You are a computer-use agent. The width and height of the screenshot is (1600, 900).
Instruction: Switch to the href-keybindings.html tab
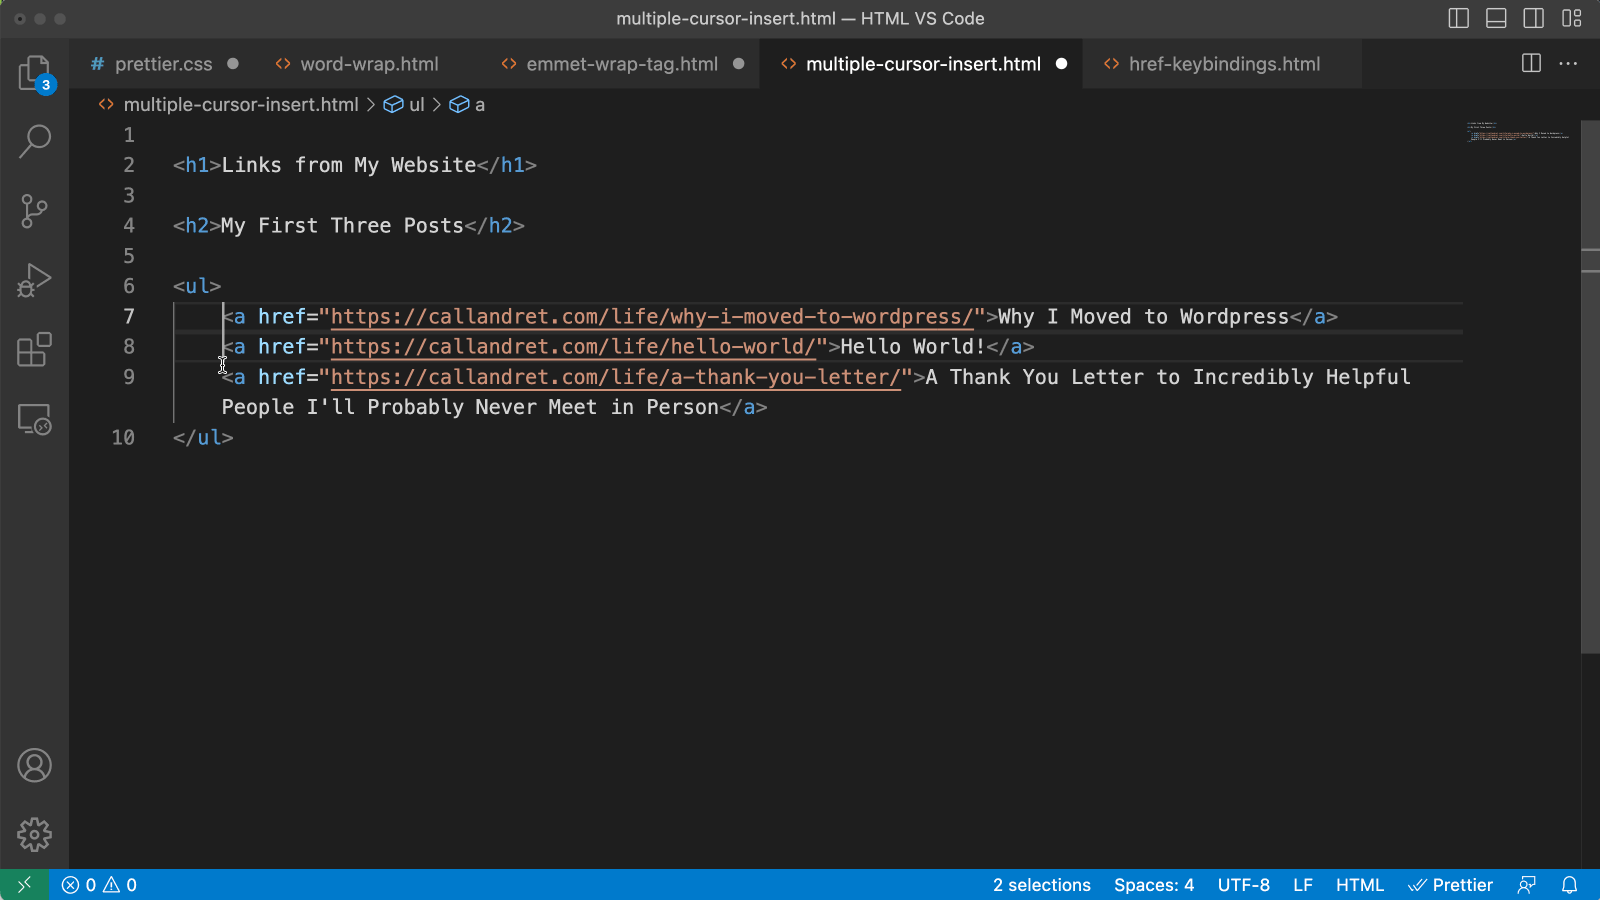point(1224,64)
